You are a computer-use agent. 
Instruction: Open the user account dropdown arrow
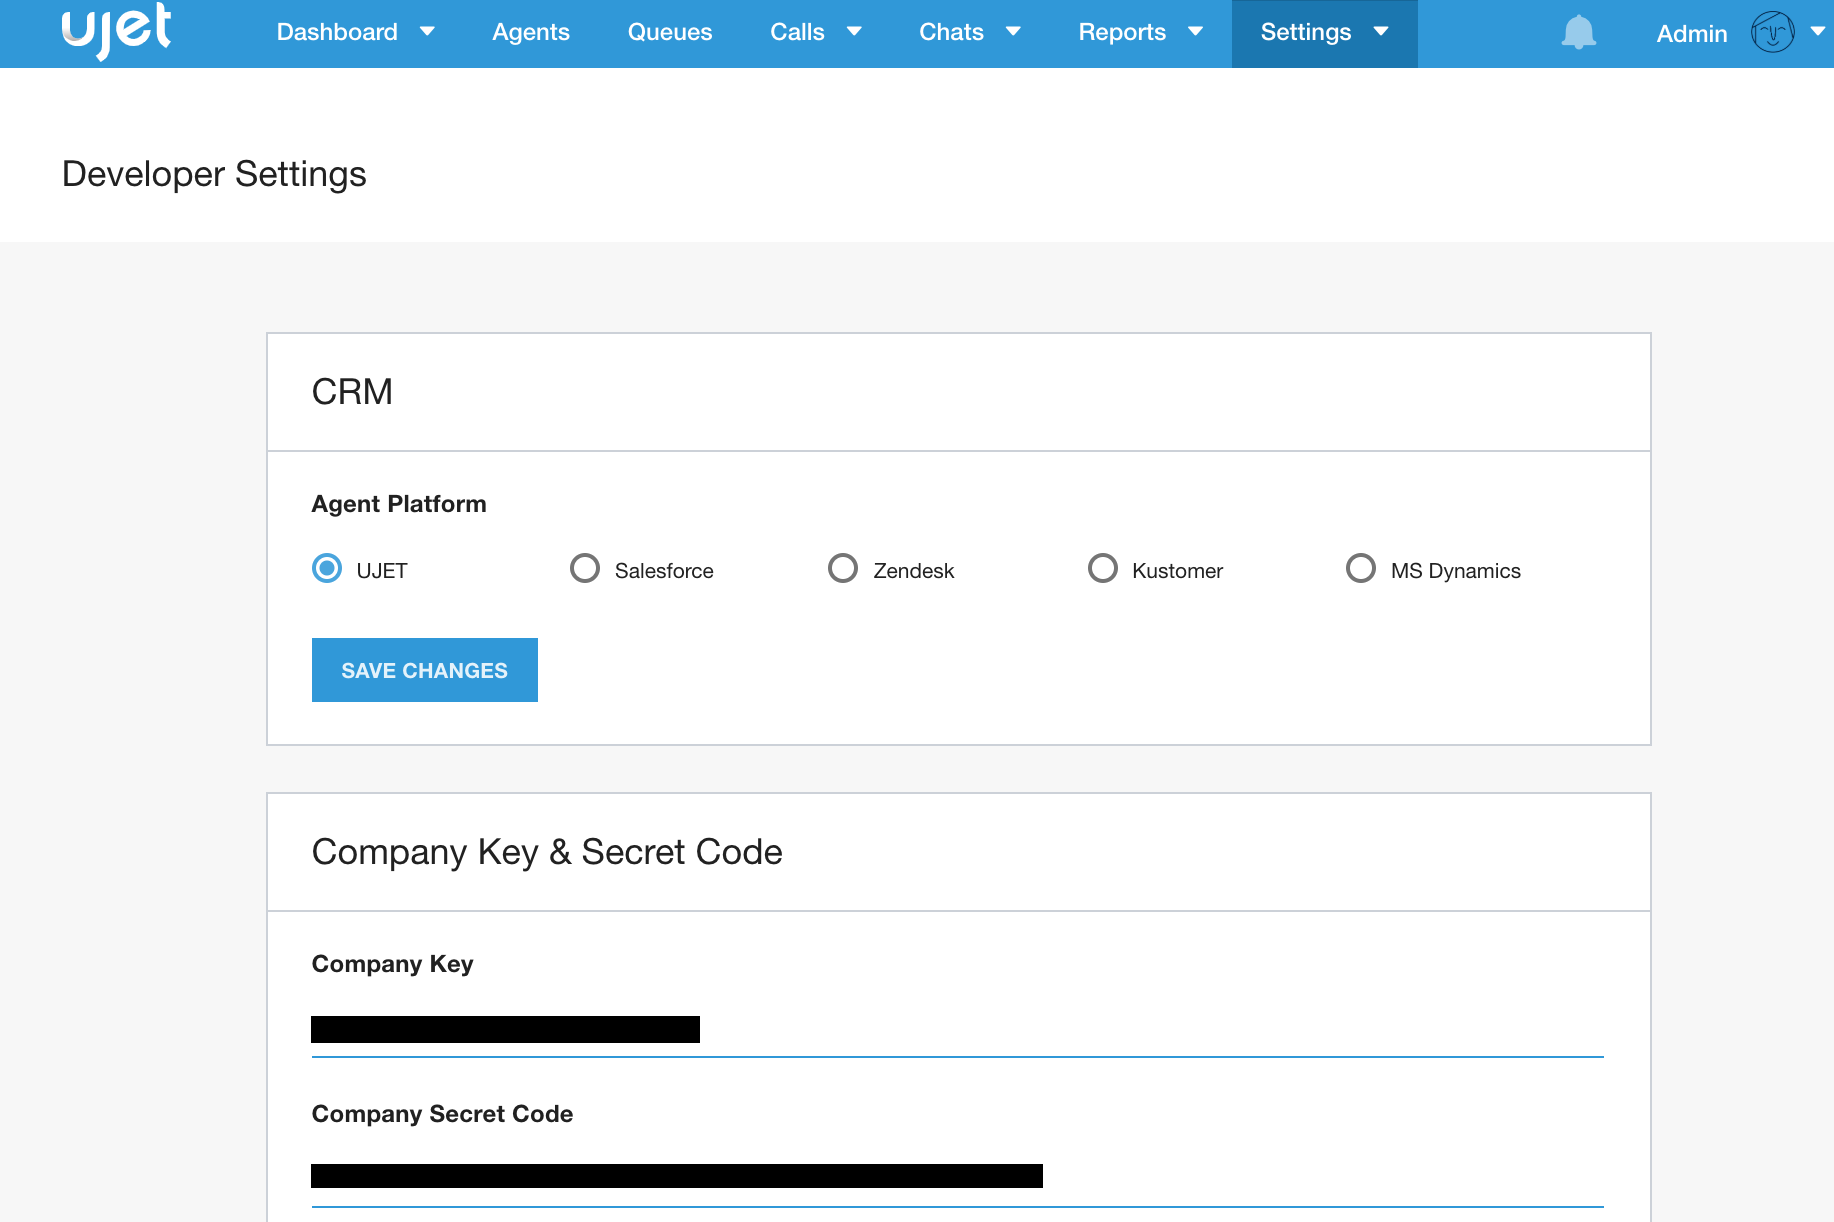[1817, 32]
